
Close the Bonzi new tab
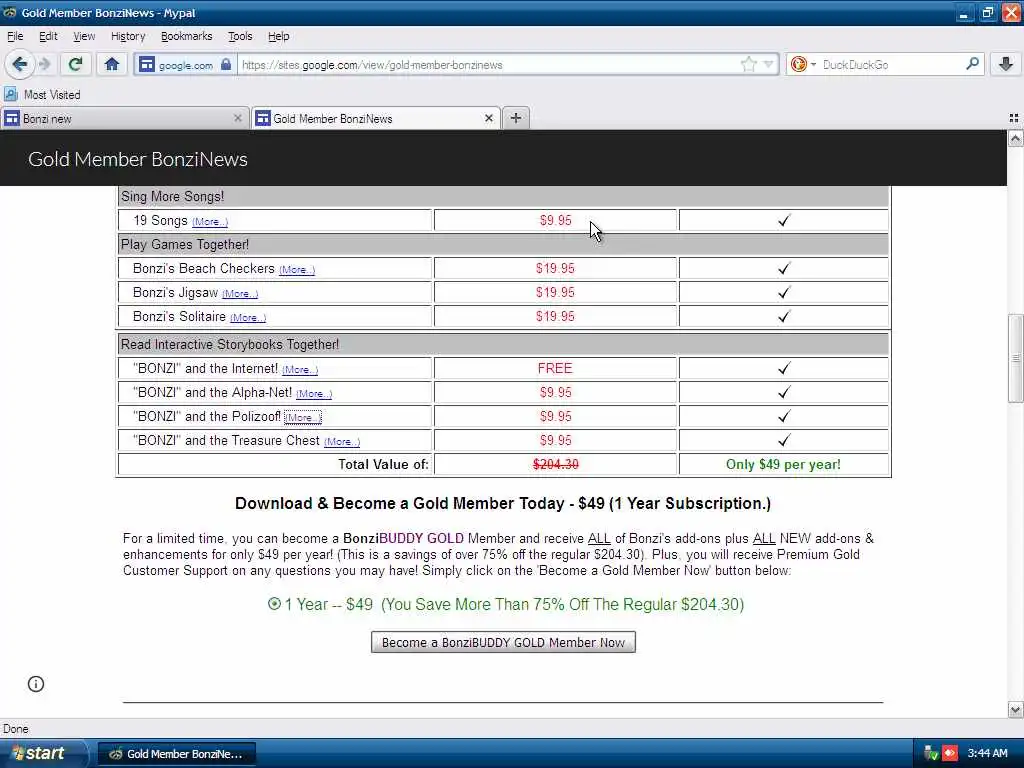pyautogui.click(x=237, y=118)
